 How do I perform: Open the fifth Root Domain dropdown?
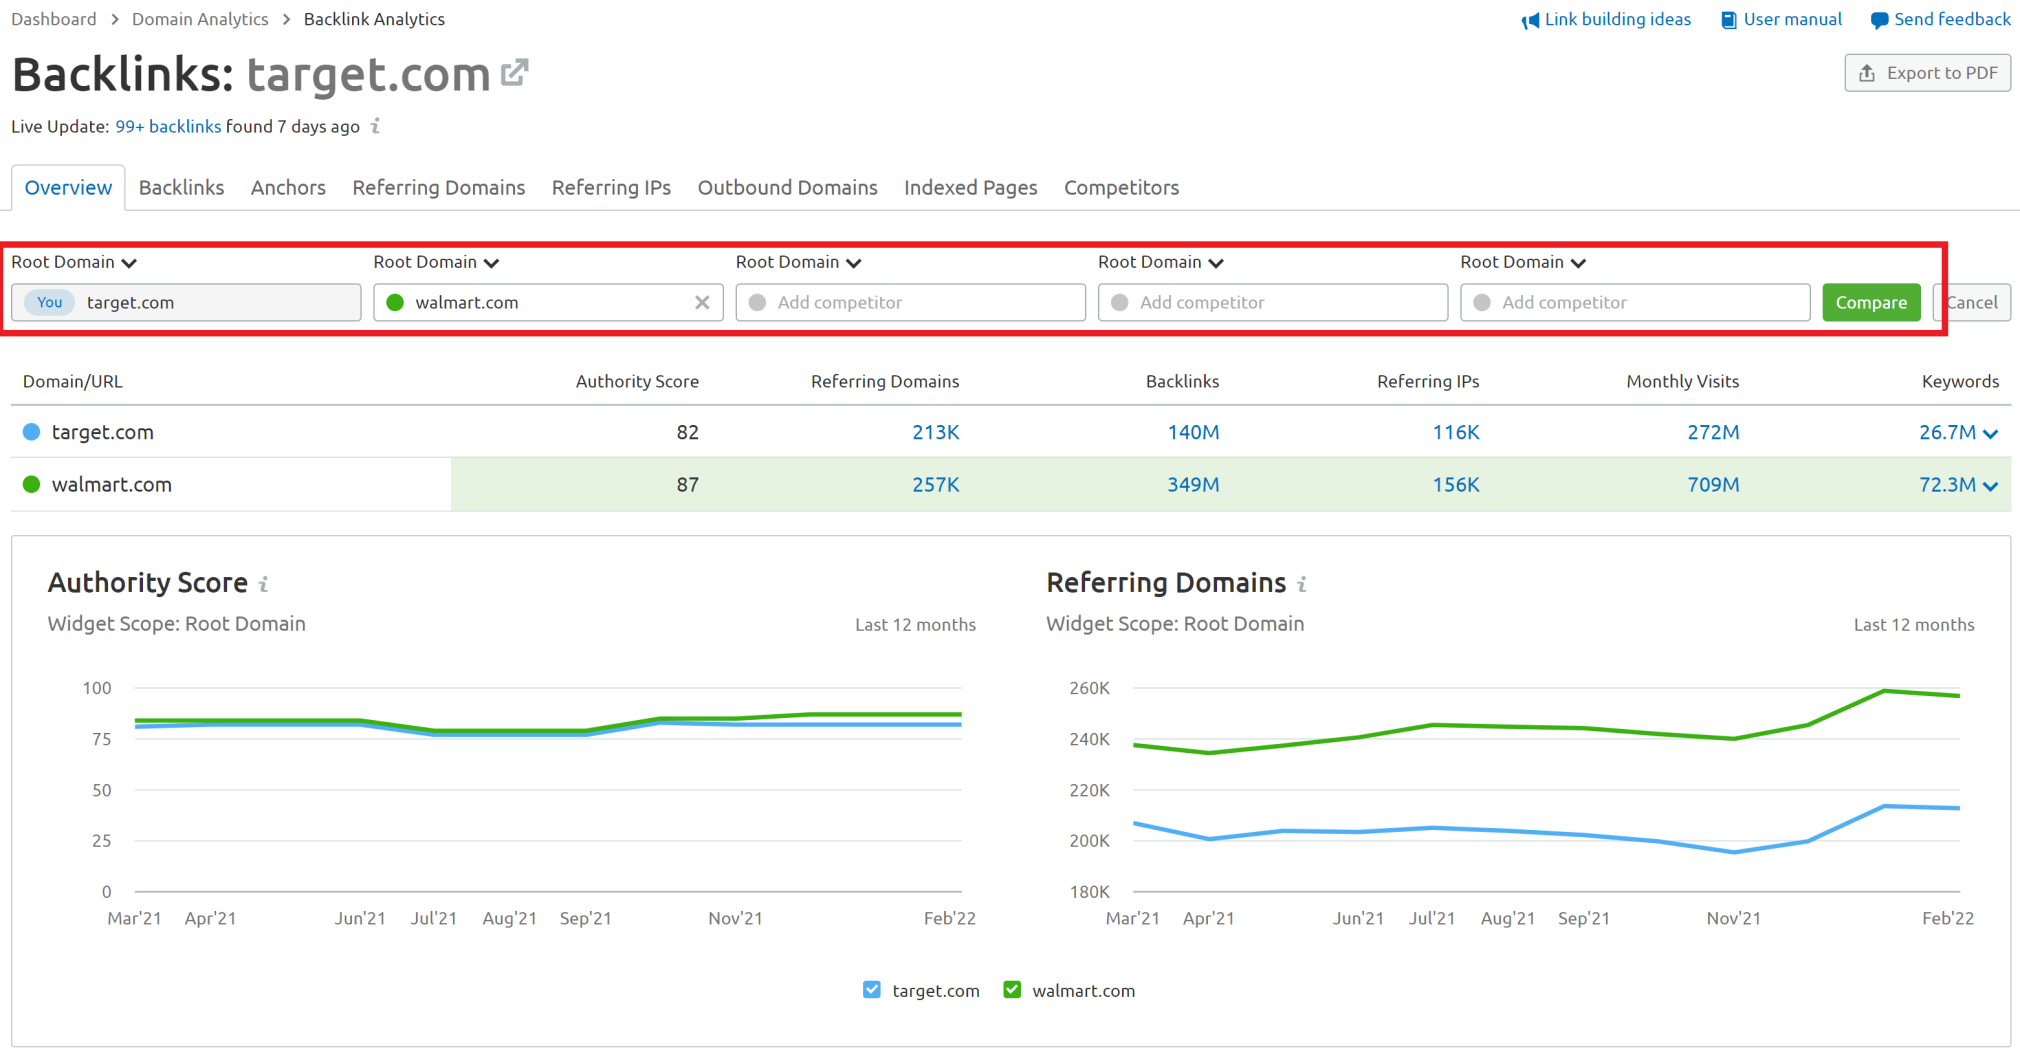[1522, 262]
